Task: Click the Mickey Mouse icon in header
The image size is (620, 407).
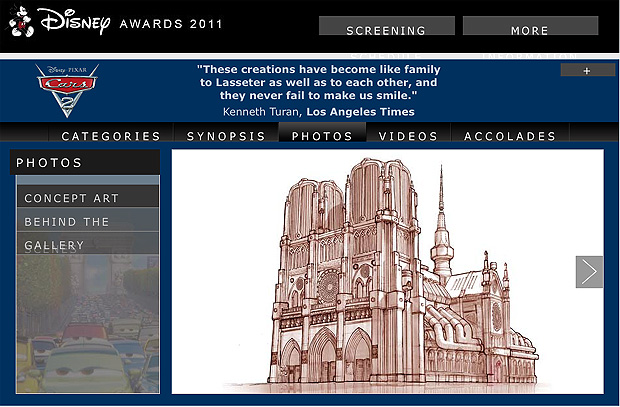Action: coord(22,22)
